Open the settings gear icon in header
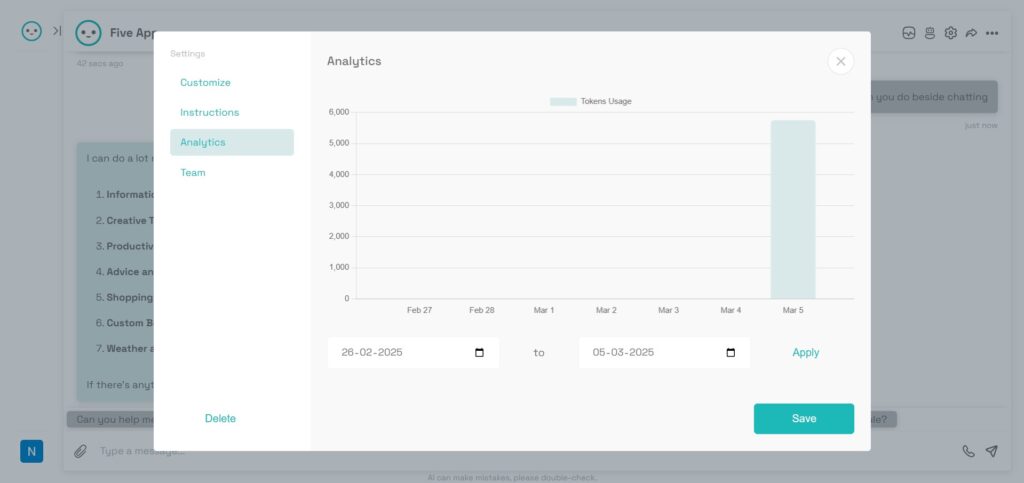1024x483 pixels. tap(951, 33)
